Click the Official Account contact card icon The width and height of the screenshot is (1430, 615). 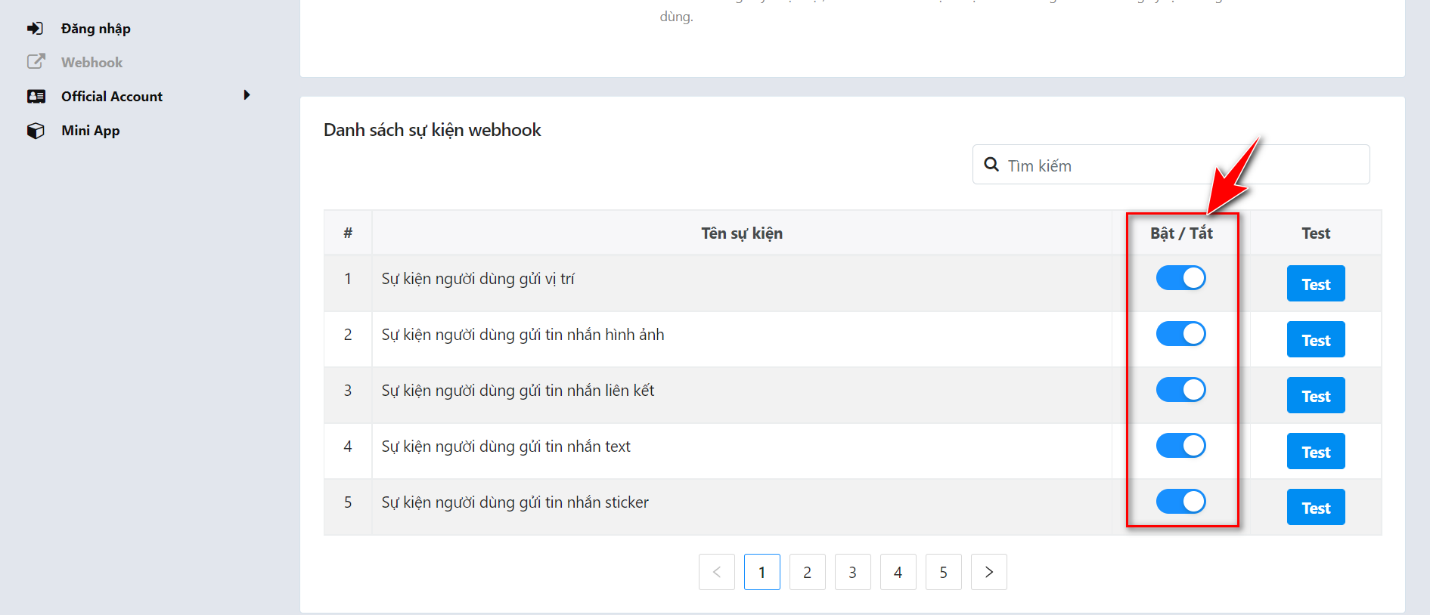35,96
